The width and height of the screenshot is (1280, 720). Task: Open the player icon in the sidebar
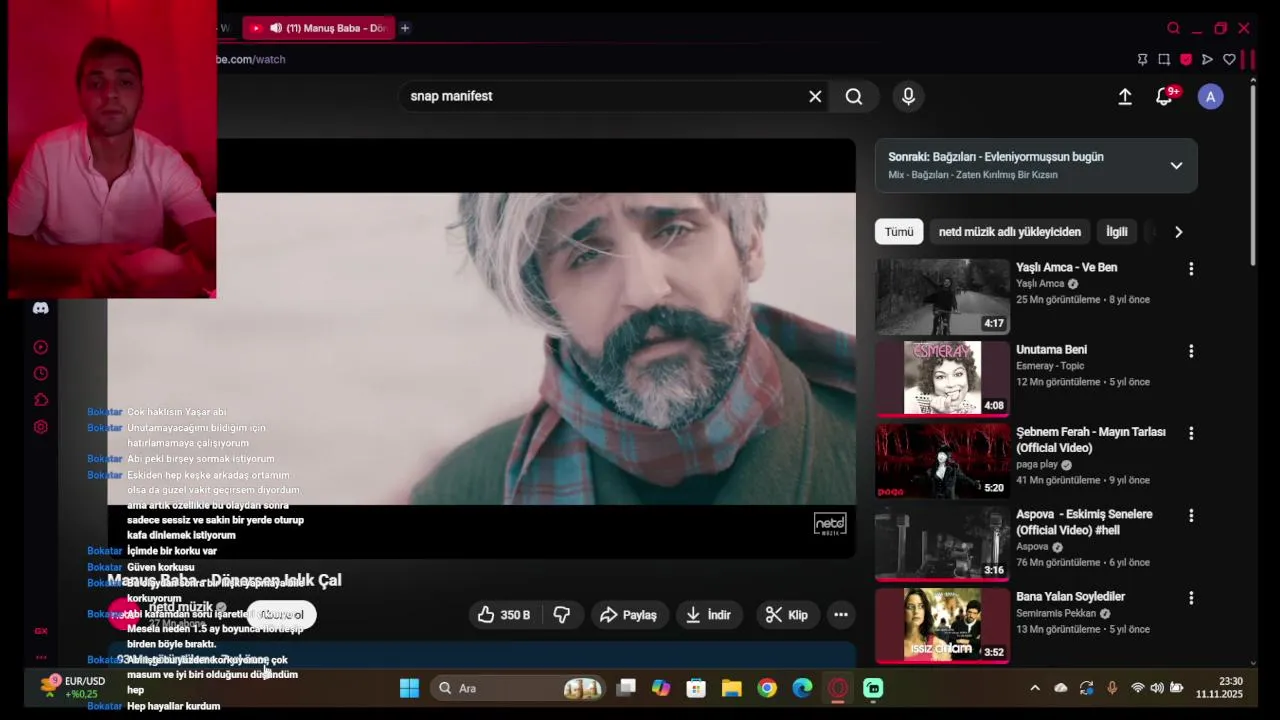point(41,347)
